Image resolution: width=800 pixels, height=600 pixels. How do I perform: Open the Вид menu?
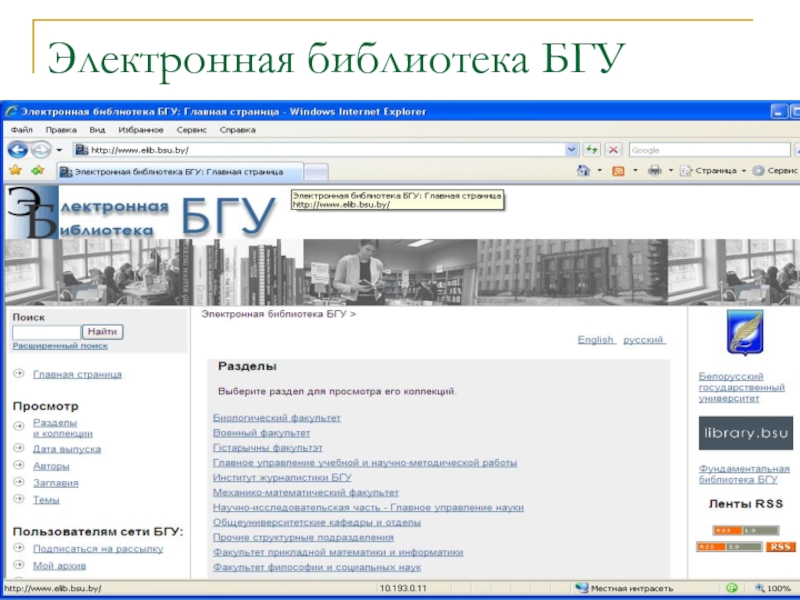(97, 130)
